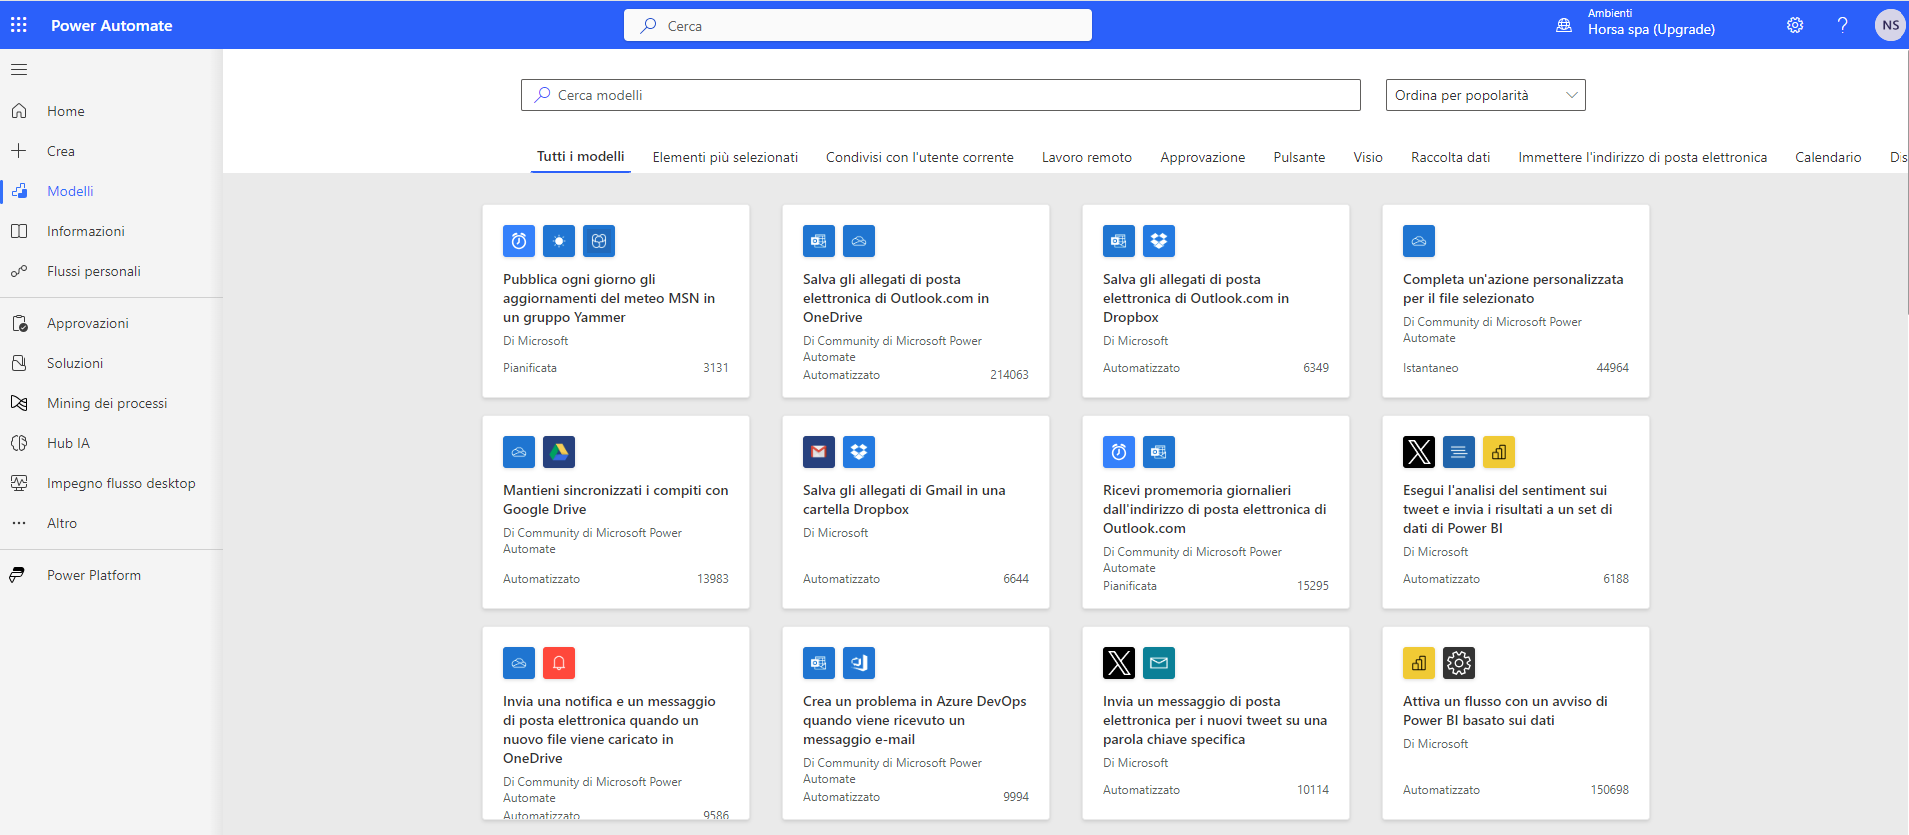The height and width of the screenshot is (835, 1909).
Task: Open the settings gear in header
Action: tap(1795, 25)
